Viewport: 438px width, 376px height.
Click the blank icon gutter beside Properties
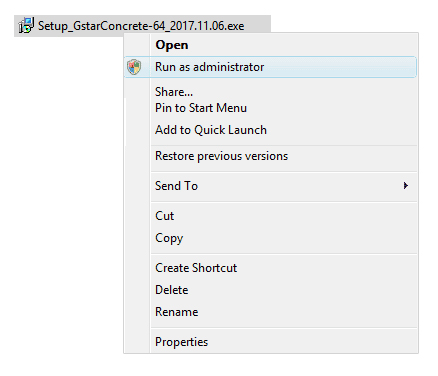pyautogui.click(x=137, y=342)
